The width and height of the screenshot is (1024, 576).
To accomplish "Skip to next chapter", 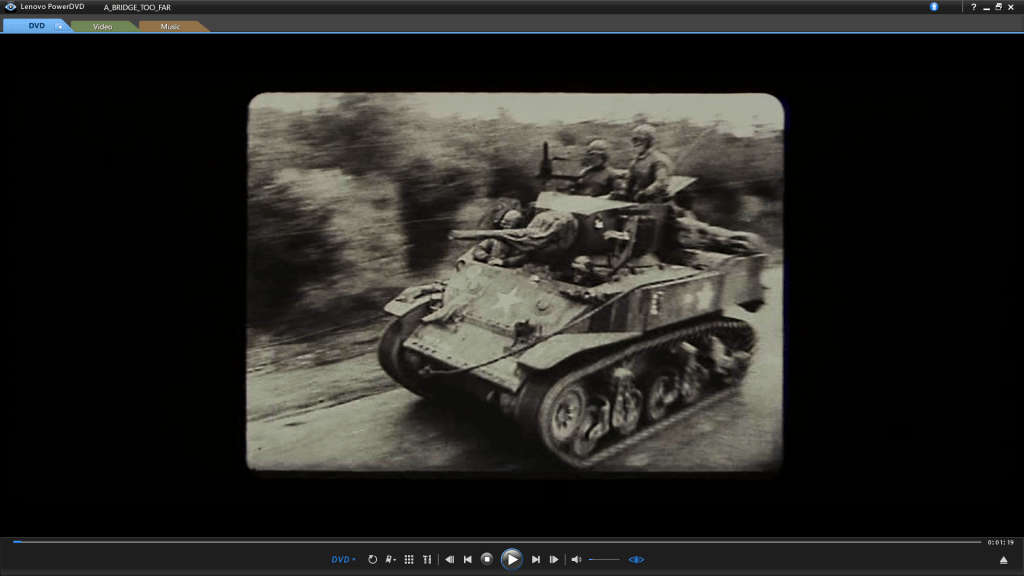I will 536,559.
